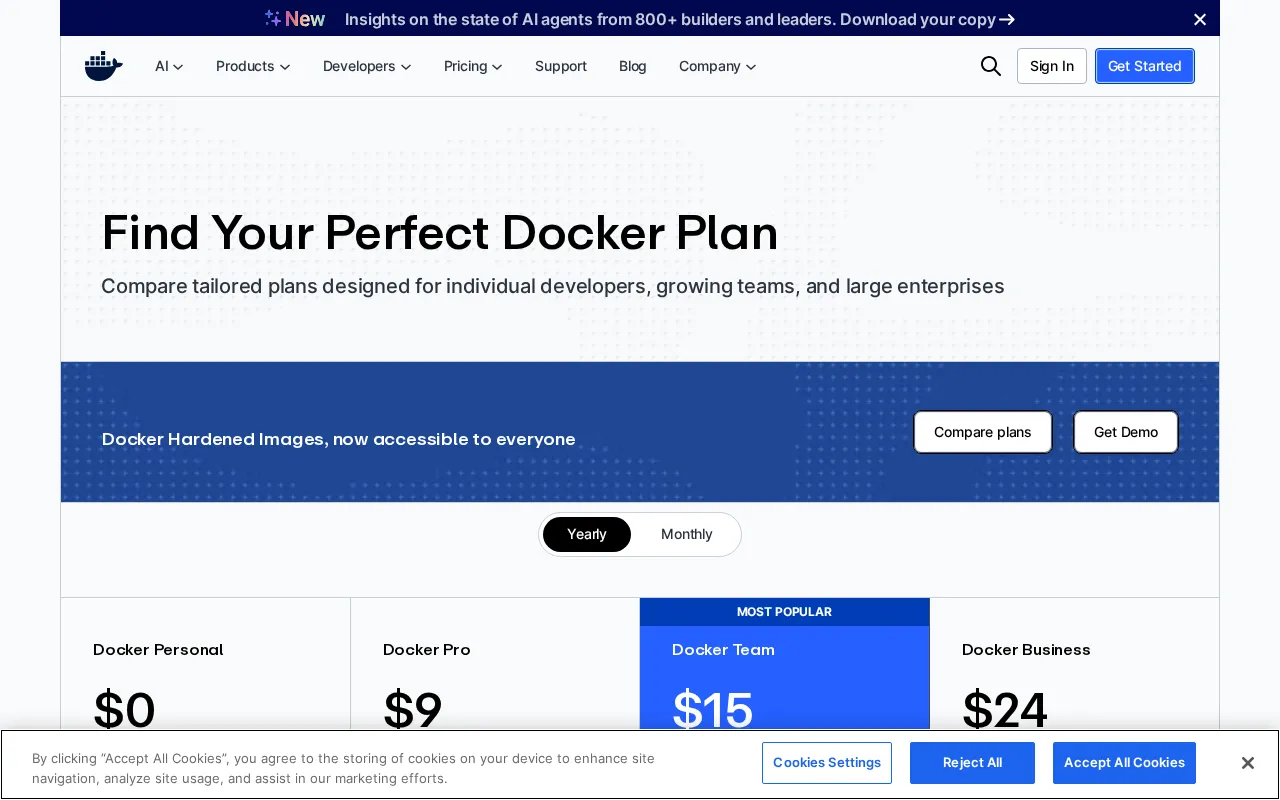Viewport: 1280px width, 800px height.
Task: Click the Compare tailored plans subtitle
Action: click(x=553, y=286)
